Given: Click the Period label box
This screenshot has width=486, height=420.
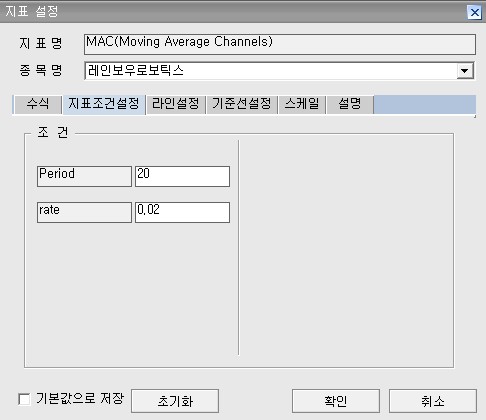Looking at the screenshot, I should pyautogui.click(x=84, y=176).
